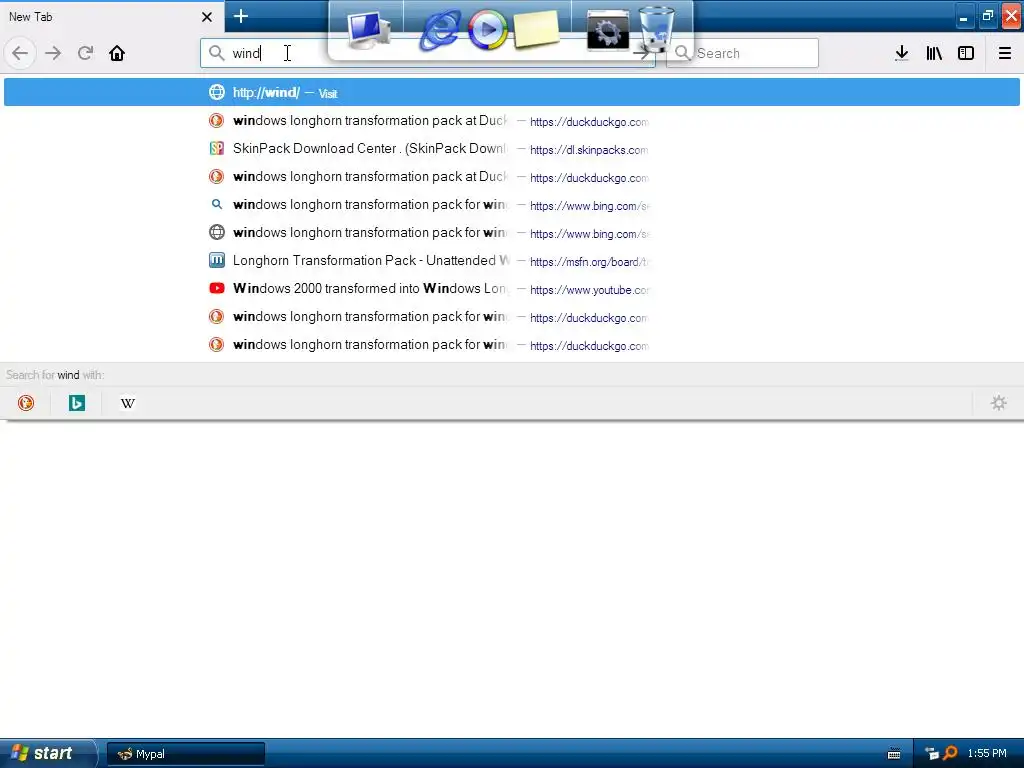Click https://dl.skinpacks.com URL text
Screen dimensions: 1024x768
click(x=589, y=150)
